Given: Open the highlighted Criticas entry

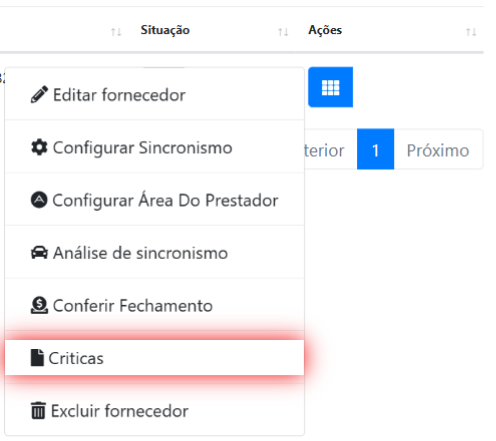Looking at the screenshot, I should (x=155, y=358).
